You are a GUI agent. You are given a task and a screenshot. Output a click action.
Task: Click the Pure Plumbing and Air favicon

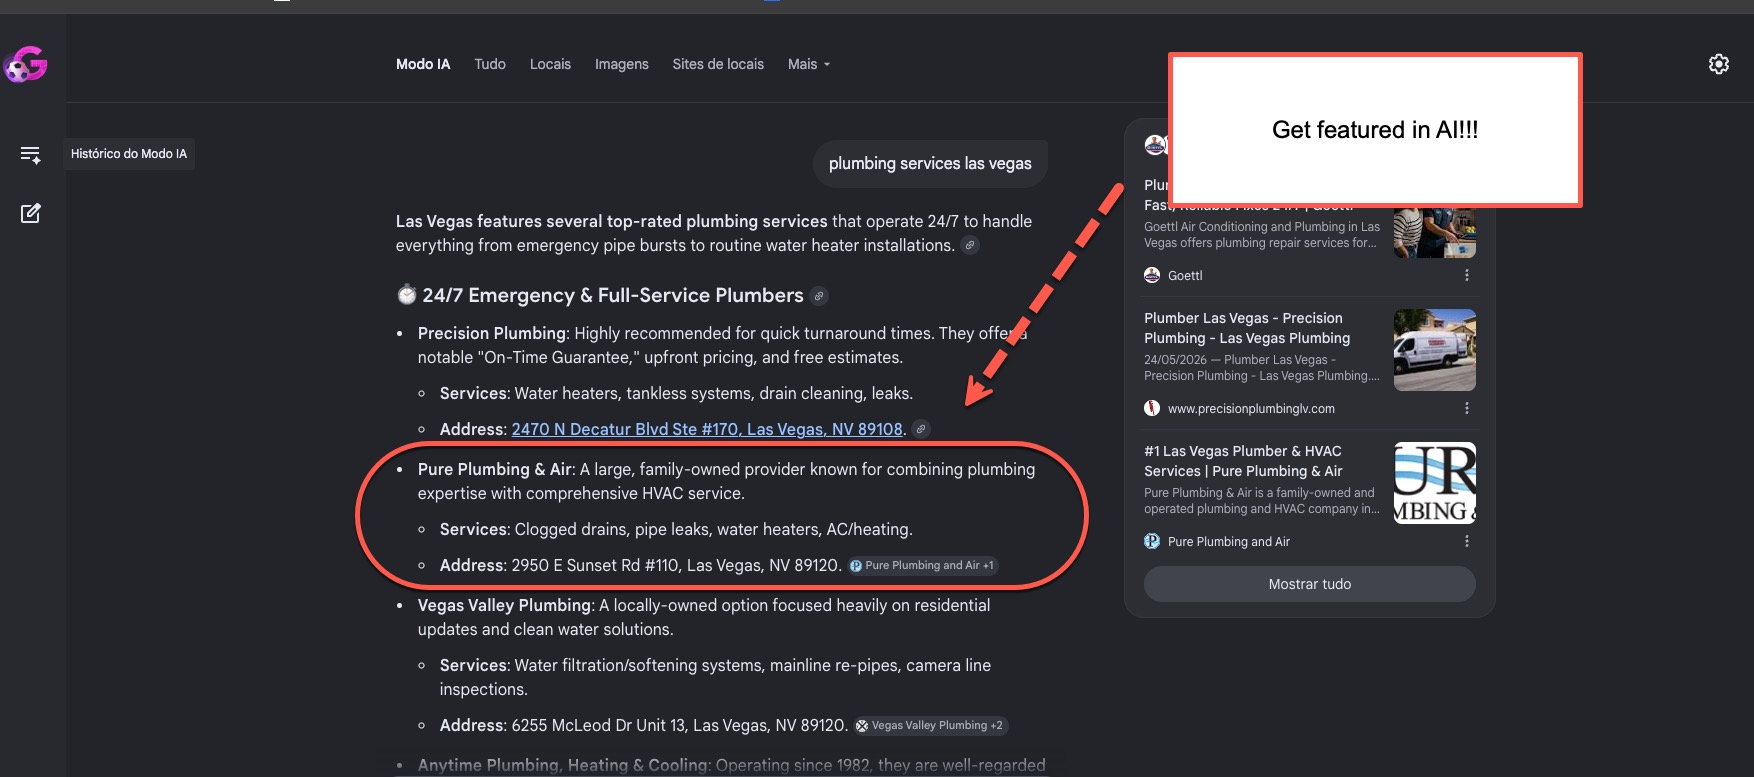coord(1152,541)
